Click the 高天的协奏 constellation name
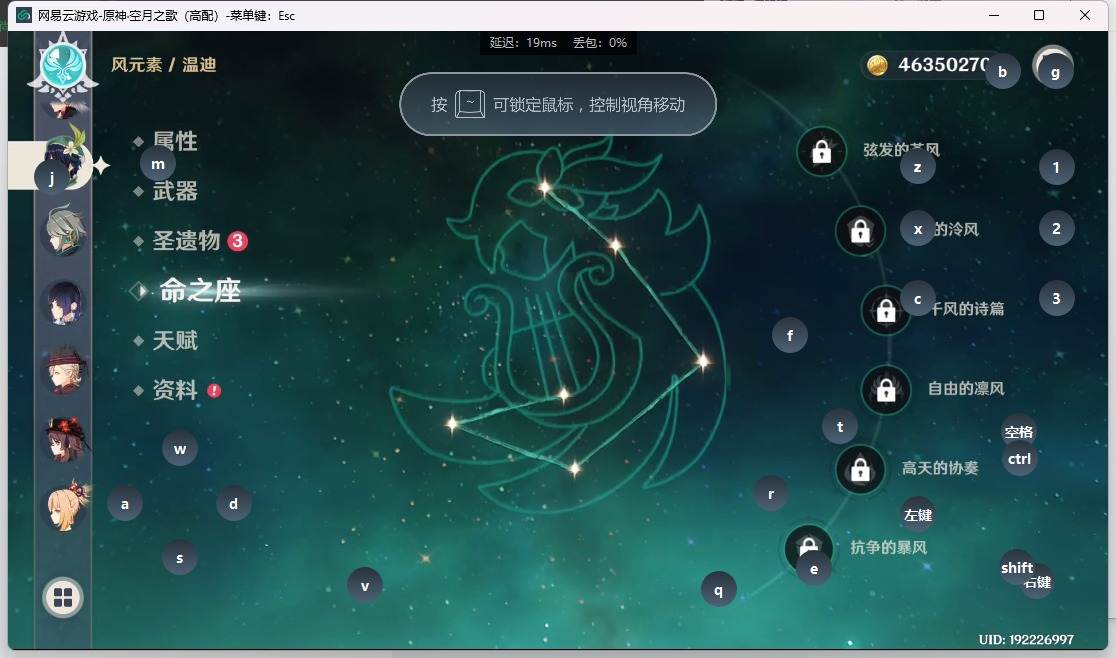 point(939,468)
